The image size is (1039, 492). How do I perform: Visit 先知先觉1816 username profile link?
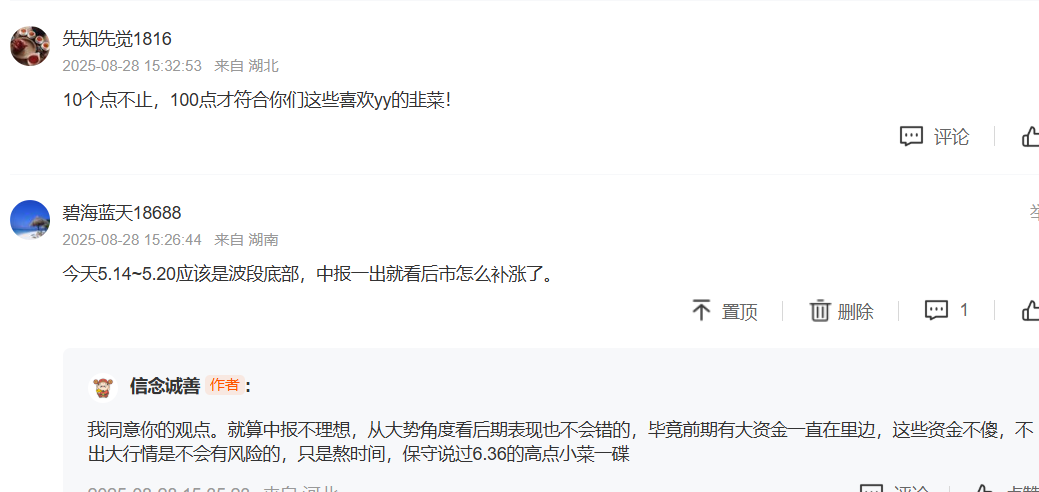(117, 39)
